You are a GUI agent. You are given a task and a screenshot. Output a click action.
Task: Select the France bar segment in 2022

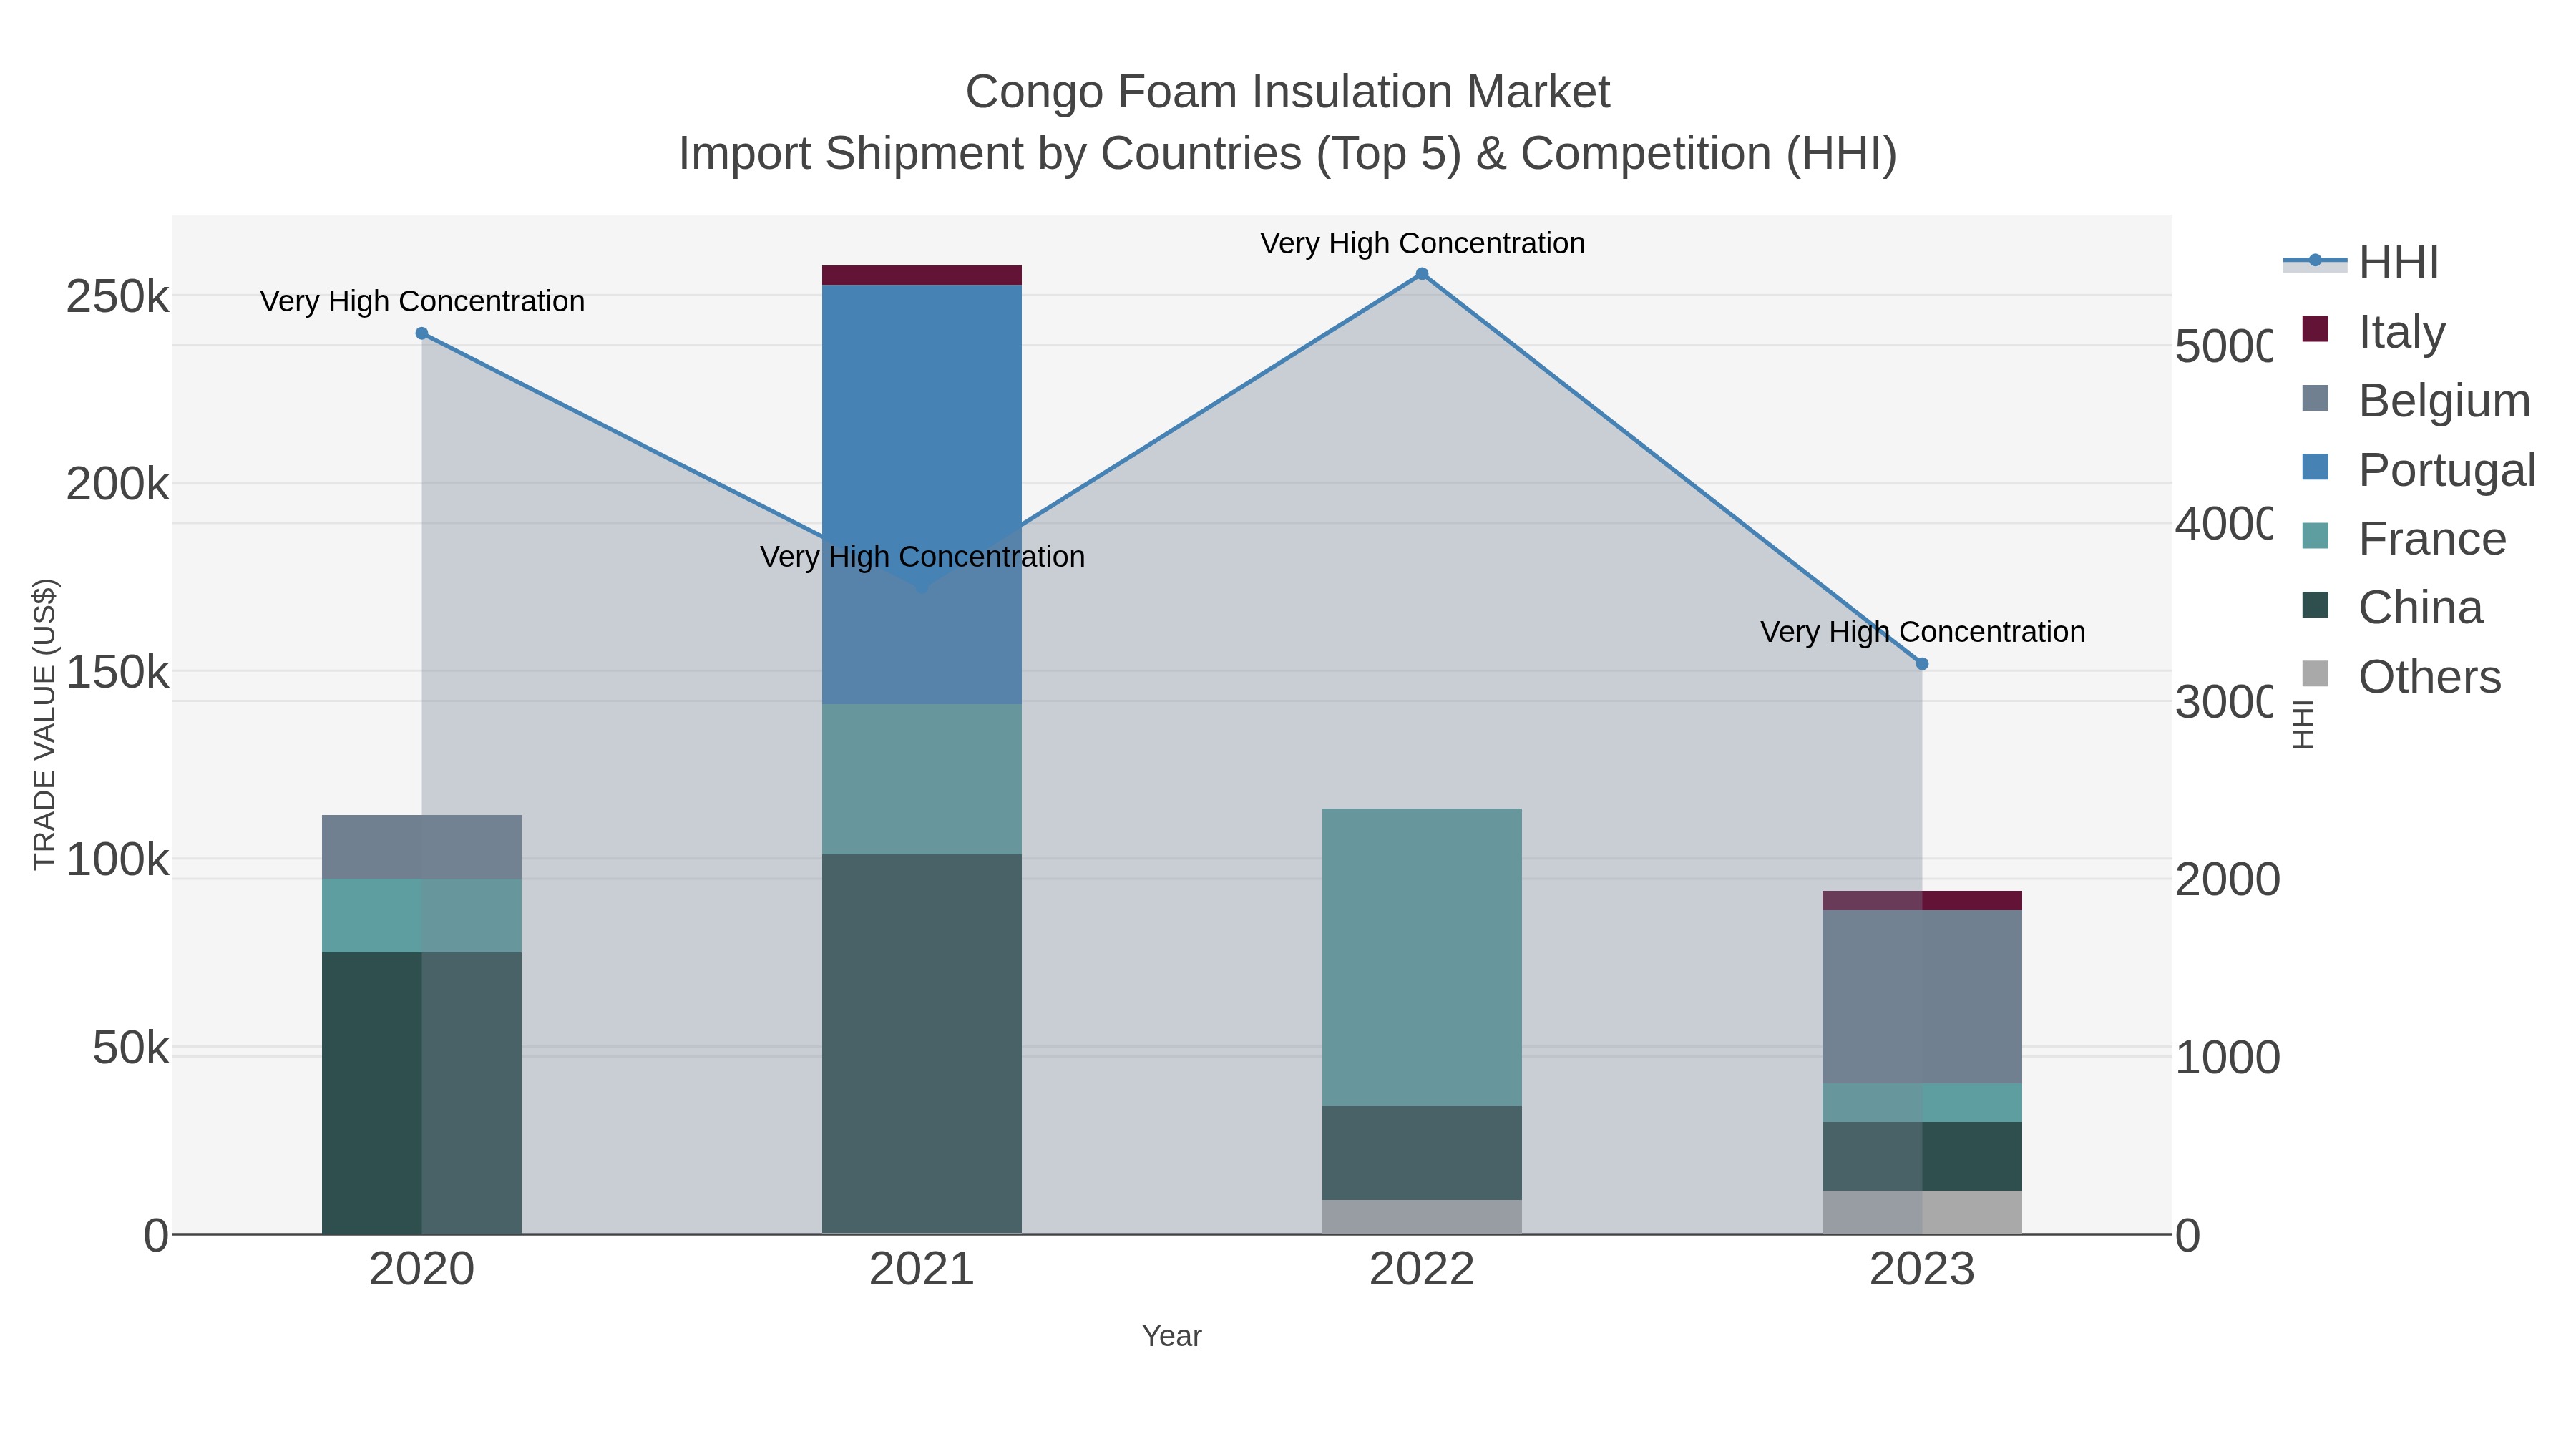[1422, 957]
